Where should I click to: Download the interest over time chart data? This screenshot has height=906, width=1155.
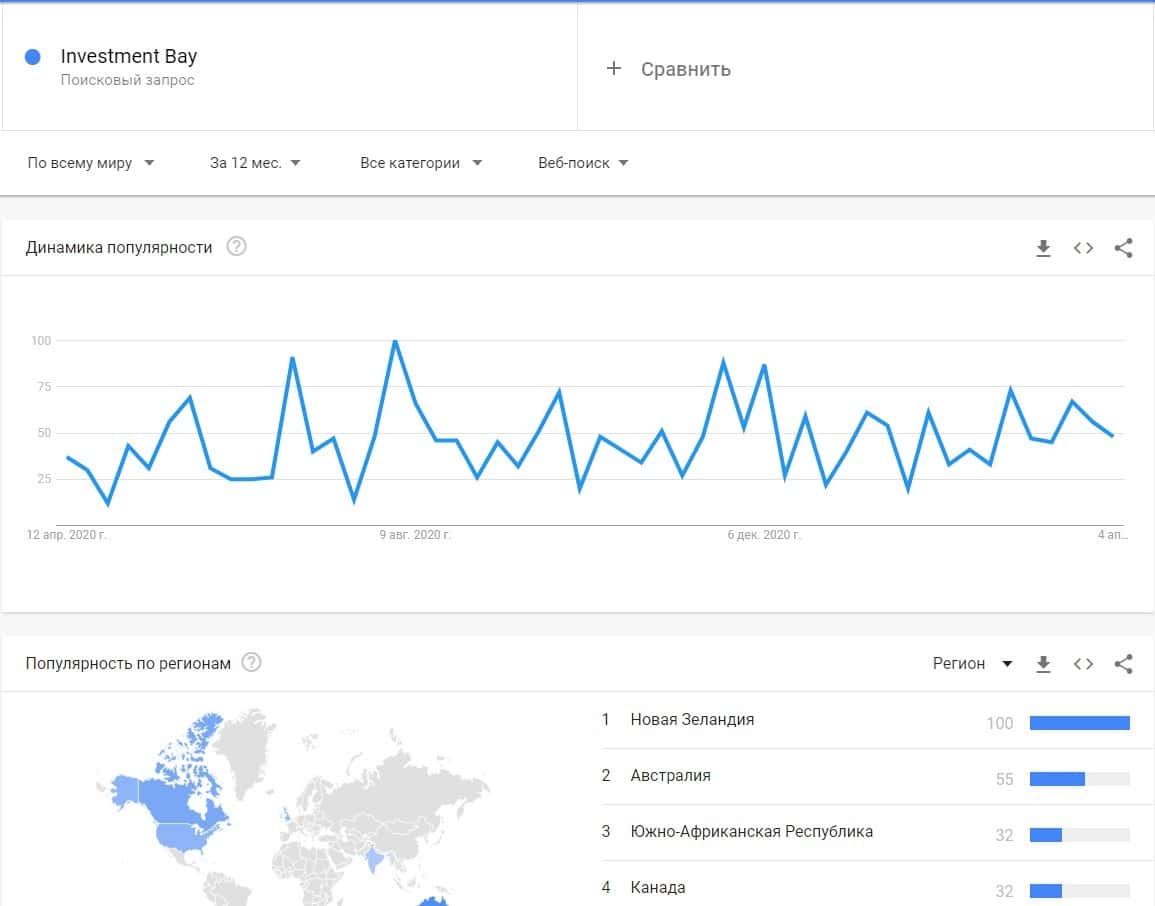pos(1043,248)
